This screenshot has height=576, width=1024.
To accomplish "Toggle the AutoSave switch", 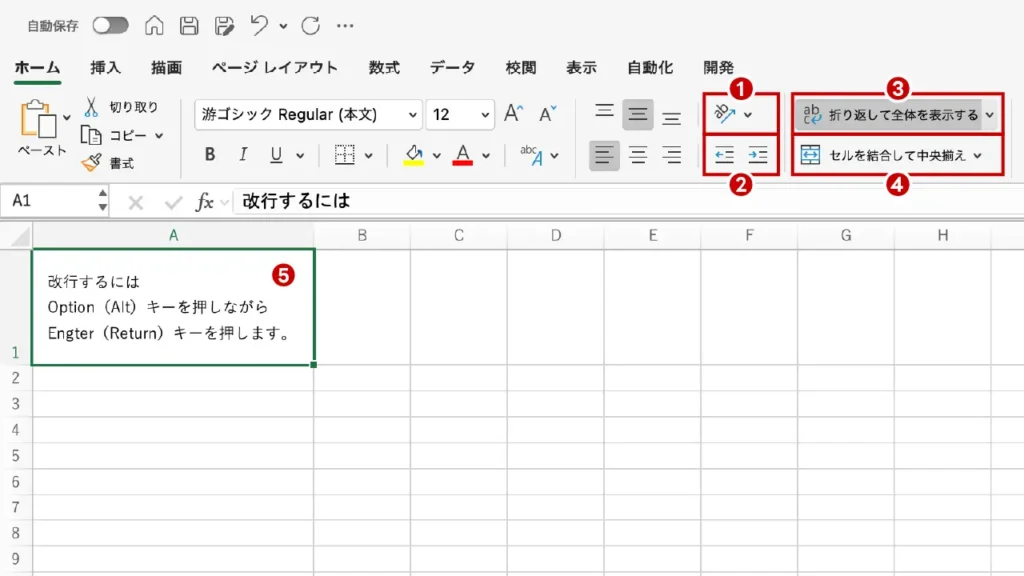I will [110, 25].
